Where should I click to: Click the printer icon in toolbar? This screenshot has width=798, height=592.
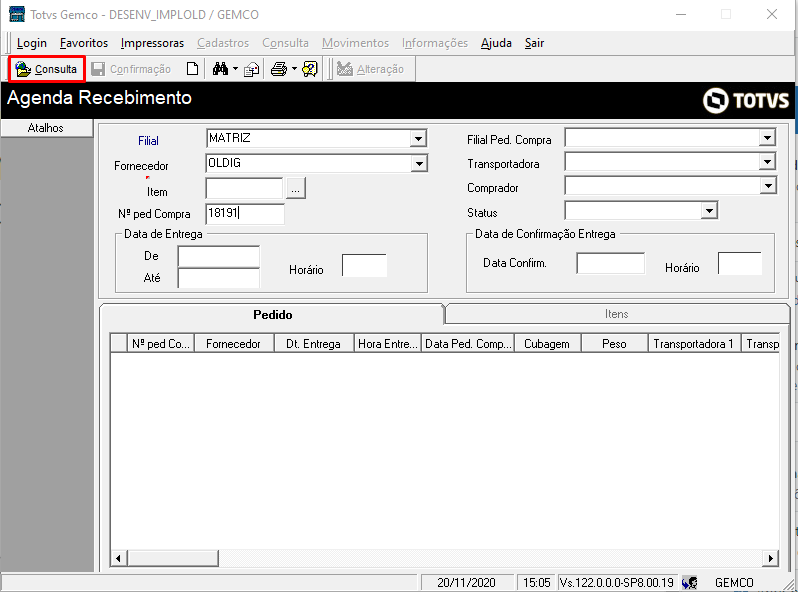(x=278, y=69)
